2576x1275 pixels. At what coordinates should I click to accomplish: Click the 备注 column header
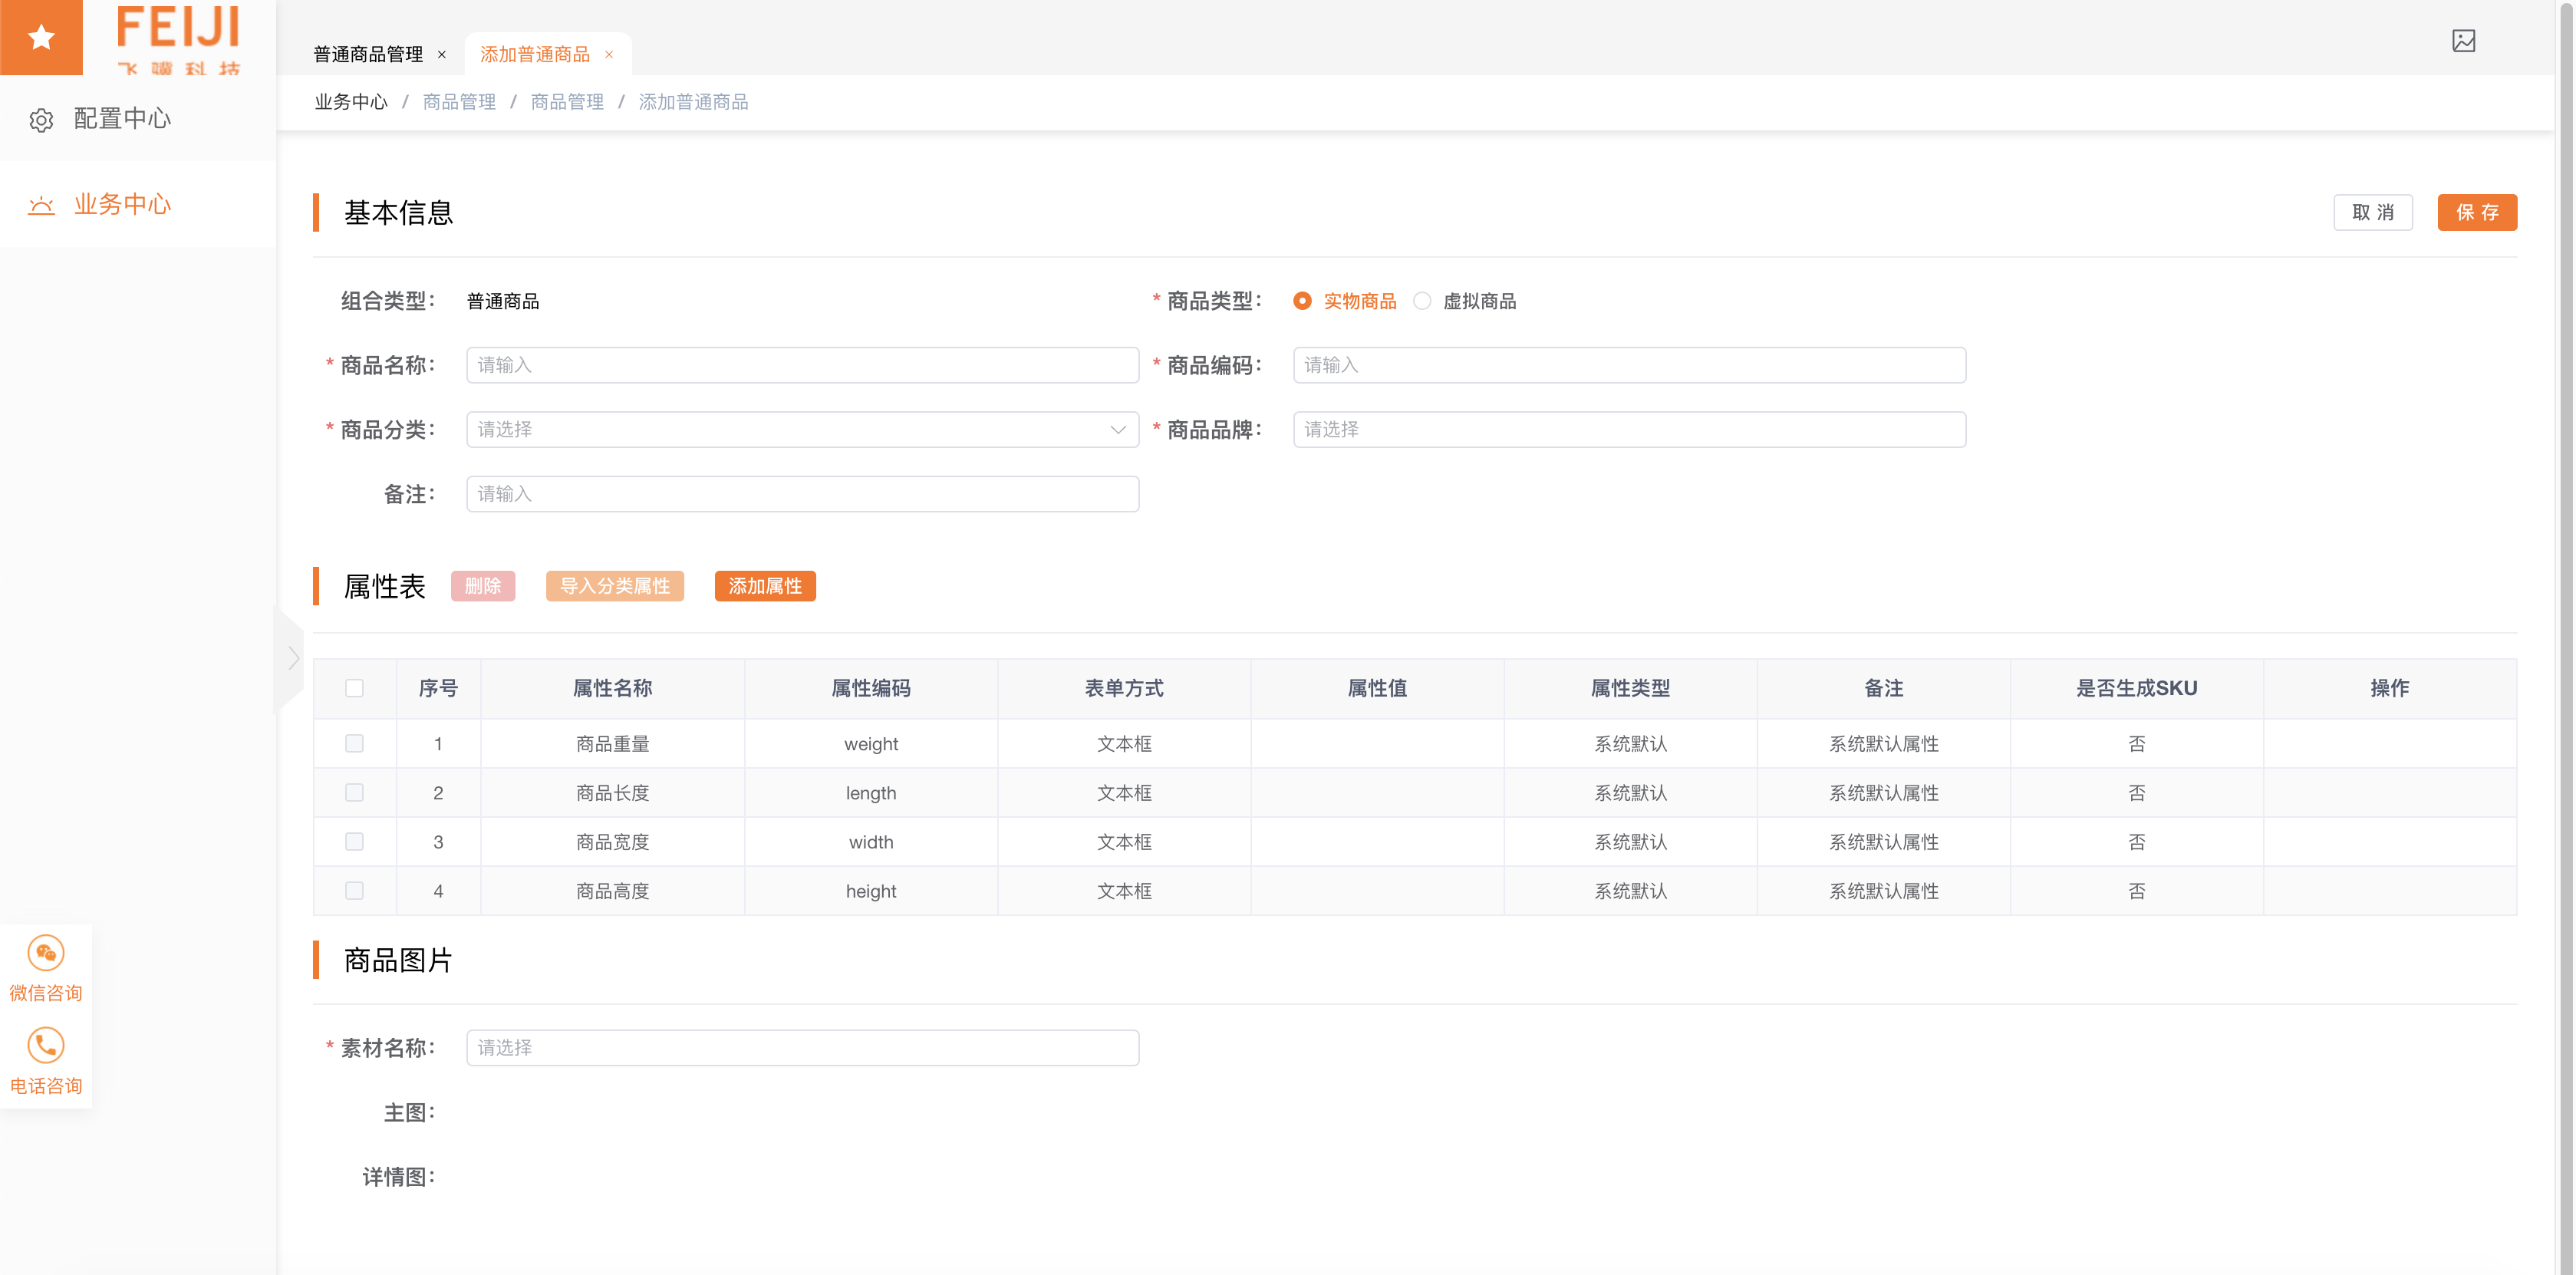tap(1883, 688)
